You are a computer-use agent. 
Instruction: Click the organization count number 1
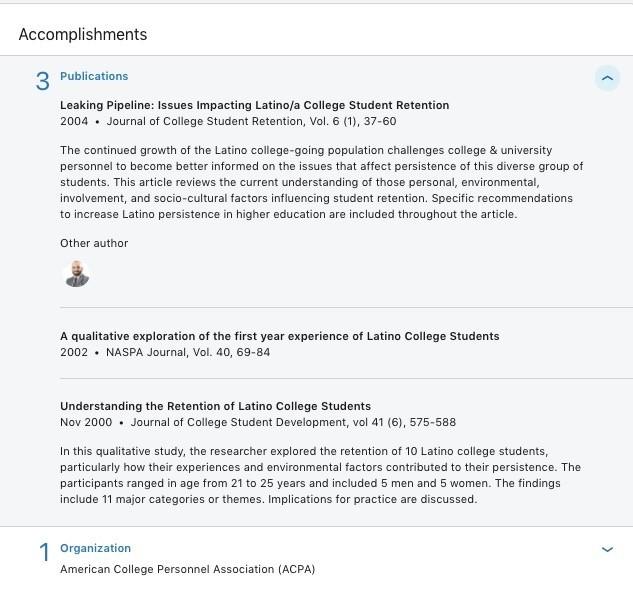43,553
